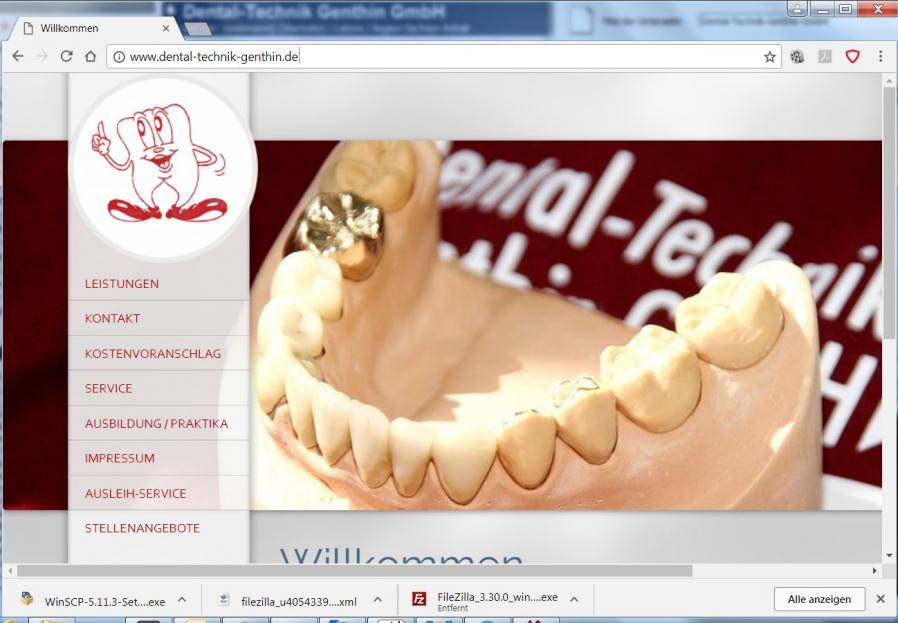Open a new tab with the tab-strip button
Image resolution: width=898 pixels, height=623 pixels.
tap(198, 29)
